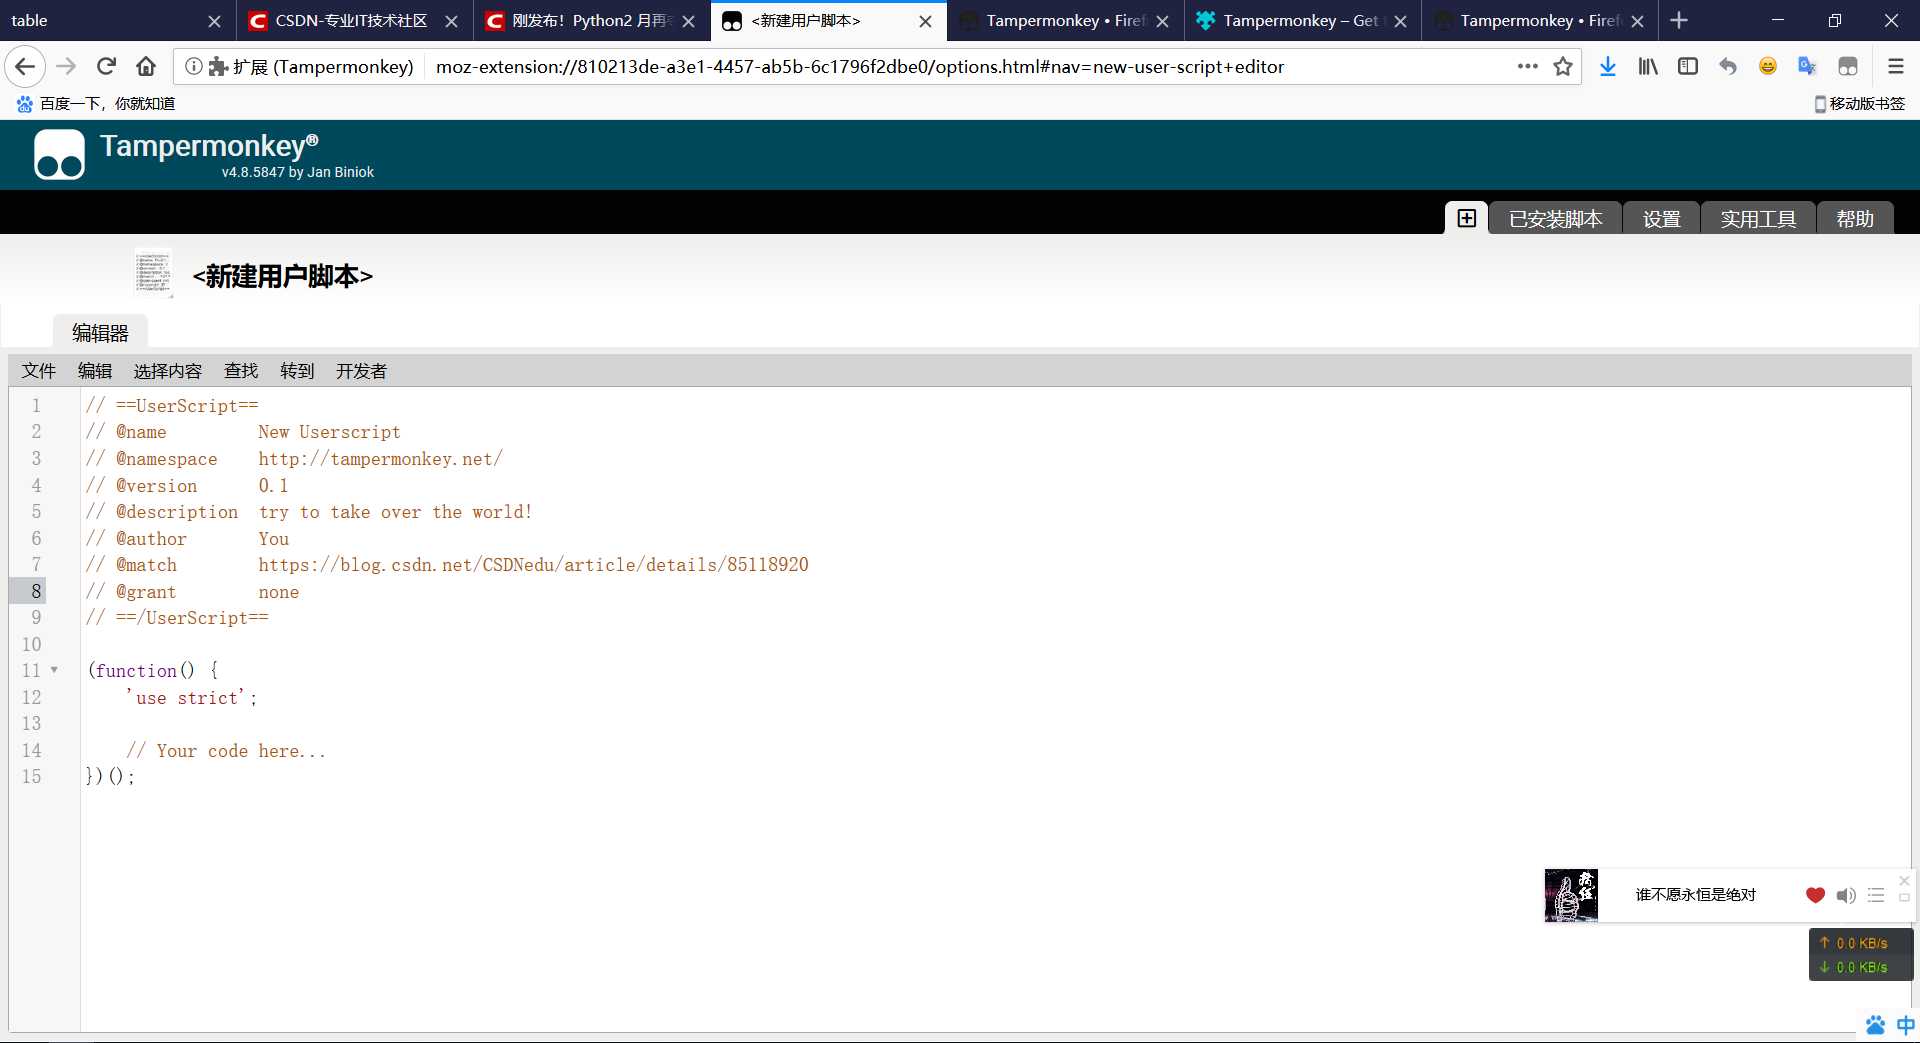
Task: Click the Tampermonkey logo in header
Action: point(59,156)
